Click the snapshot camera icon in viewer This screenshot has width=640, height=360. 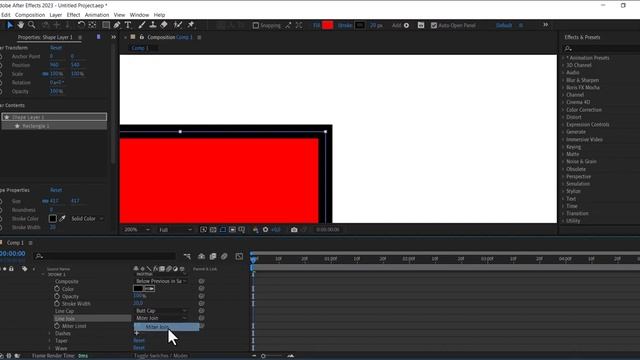coord(294,230)
